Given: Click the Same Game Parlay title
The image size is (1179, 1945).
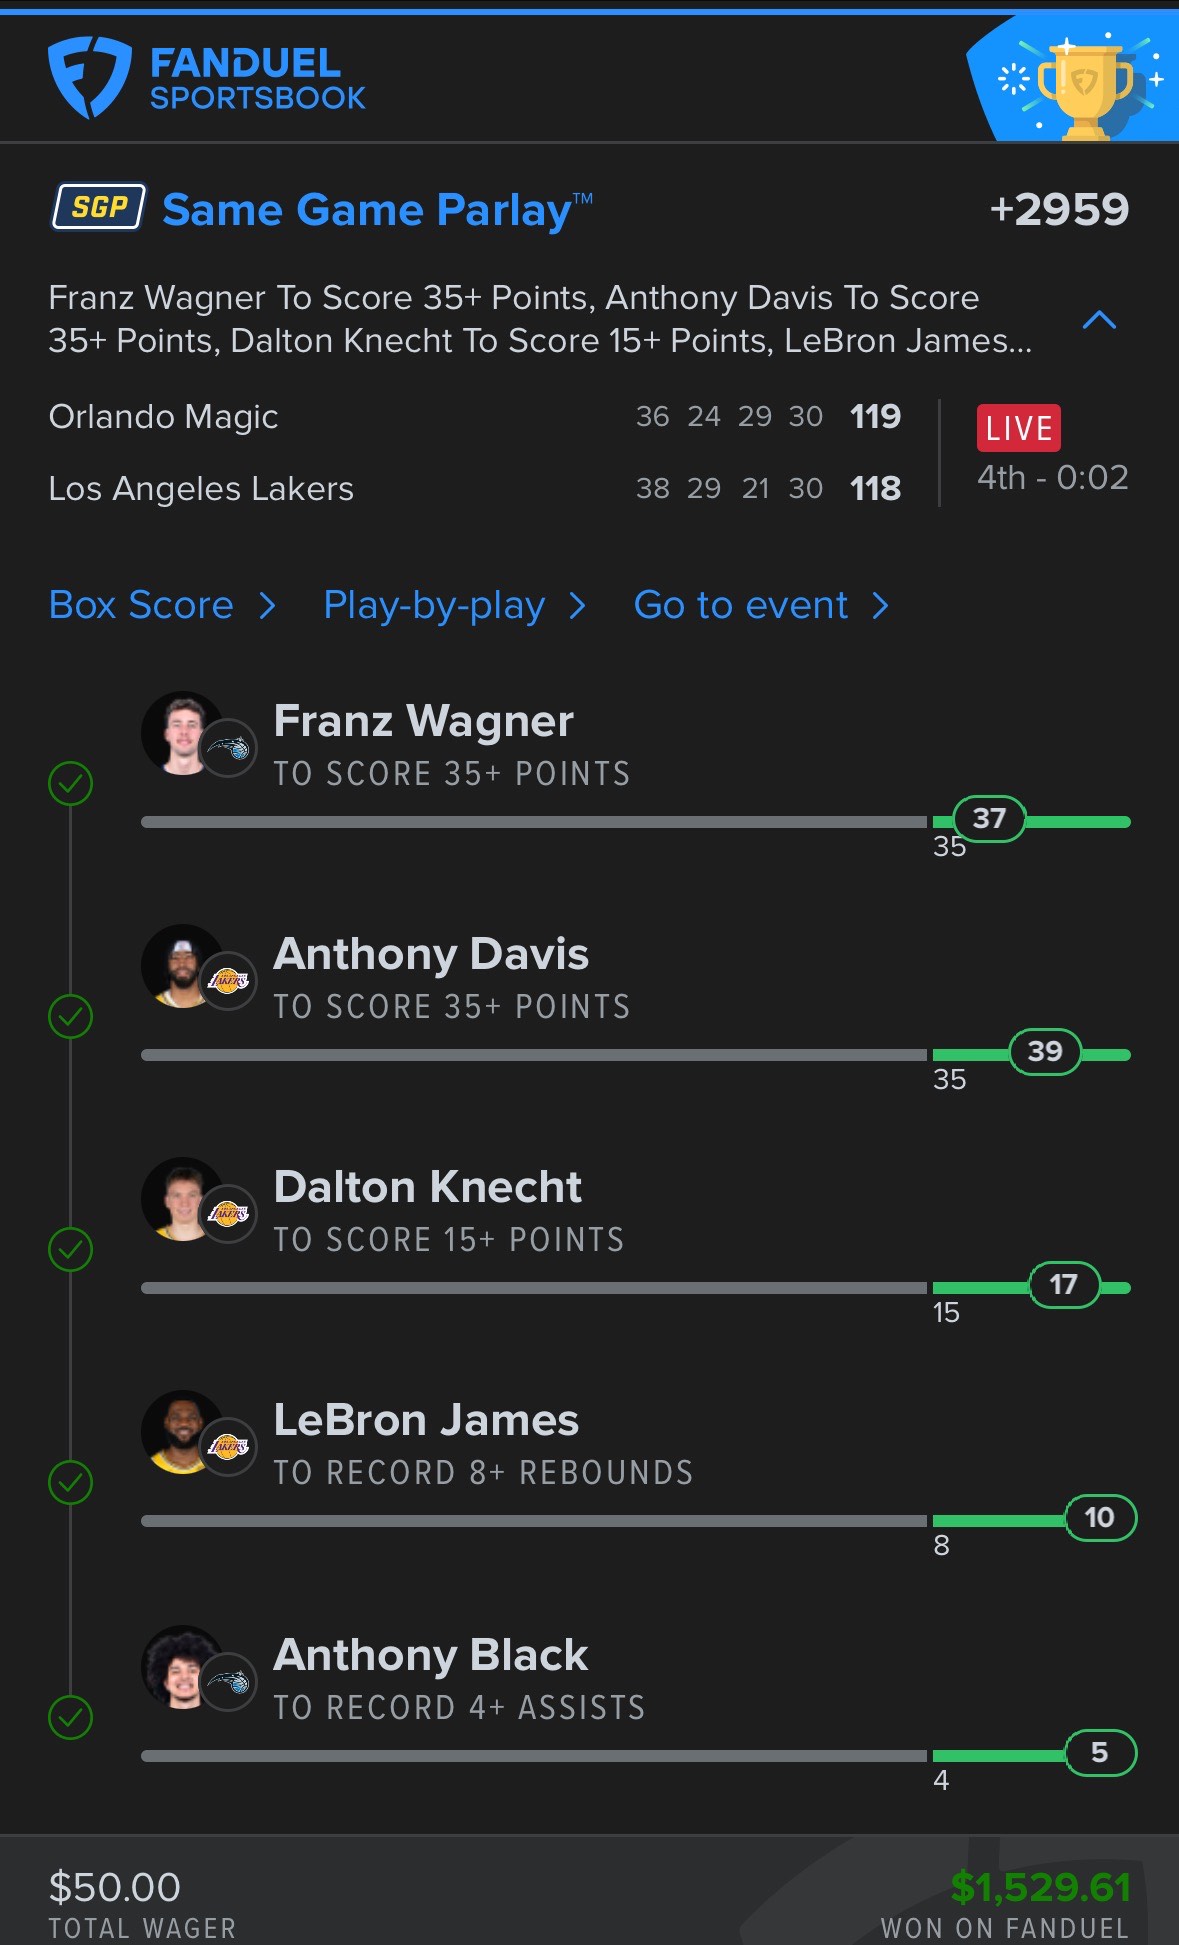Looking at the screenshot, I should click(x=367, y=210).
